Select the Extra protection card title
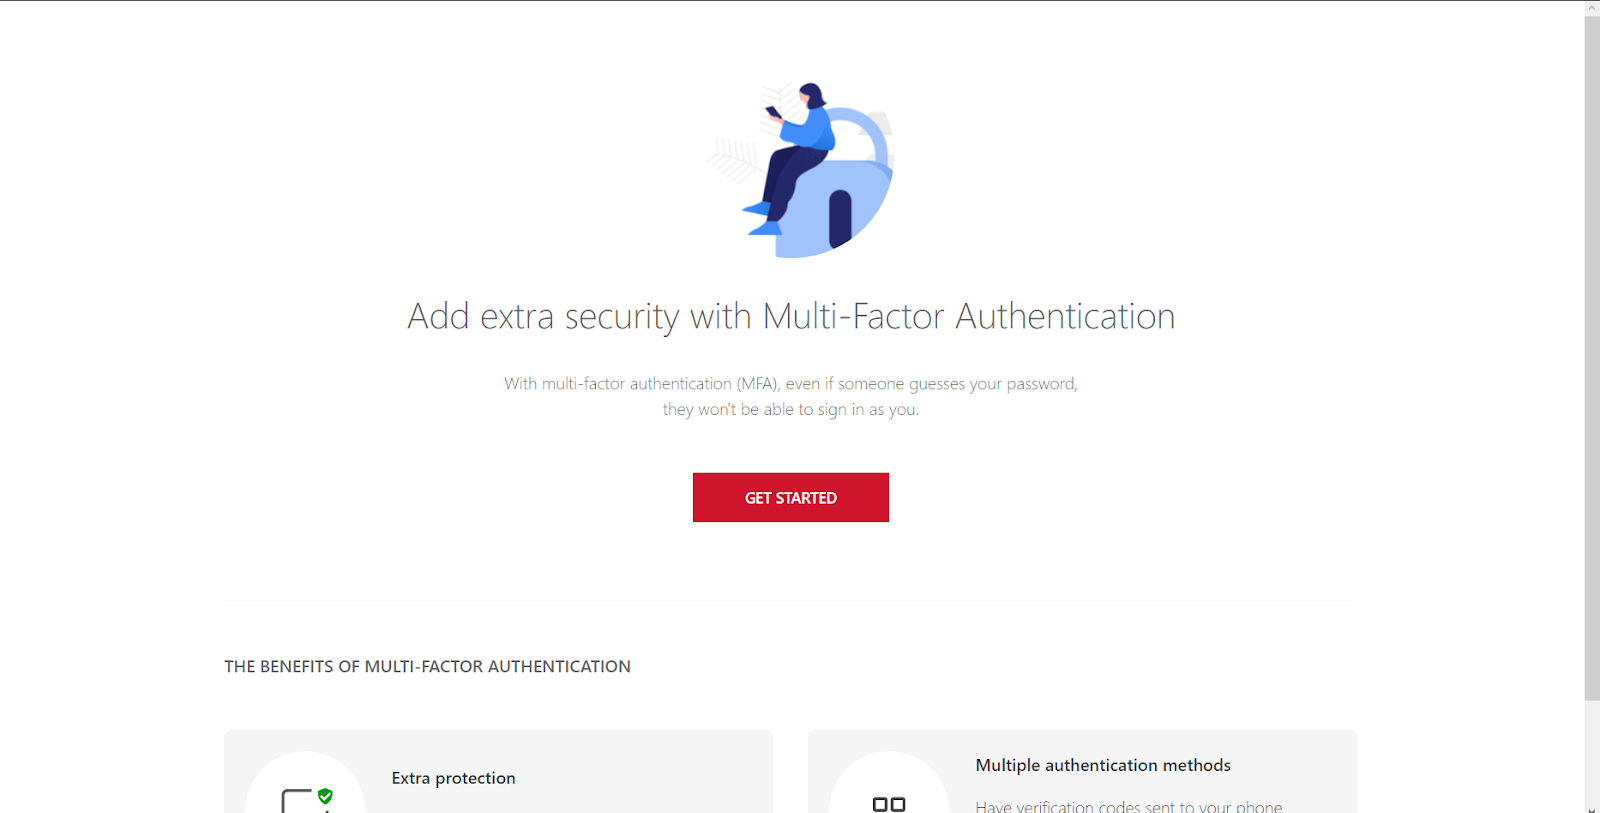 tap(453, 778)
